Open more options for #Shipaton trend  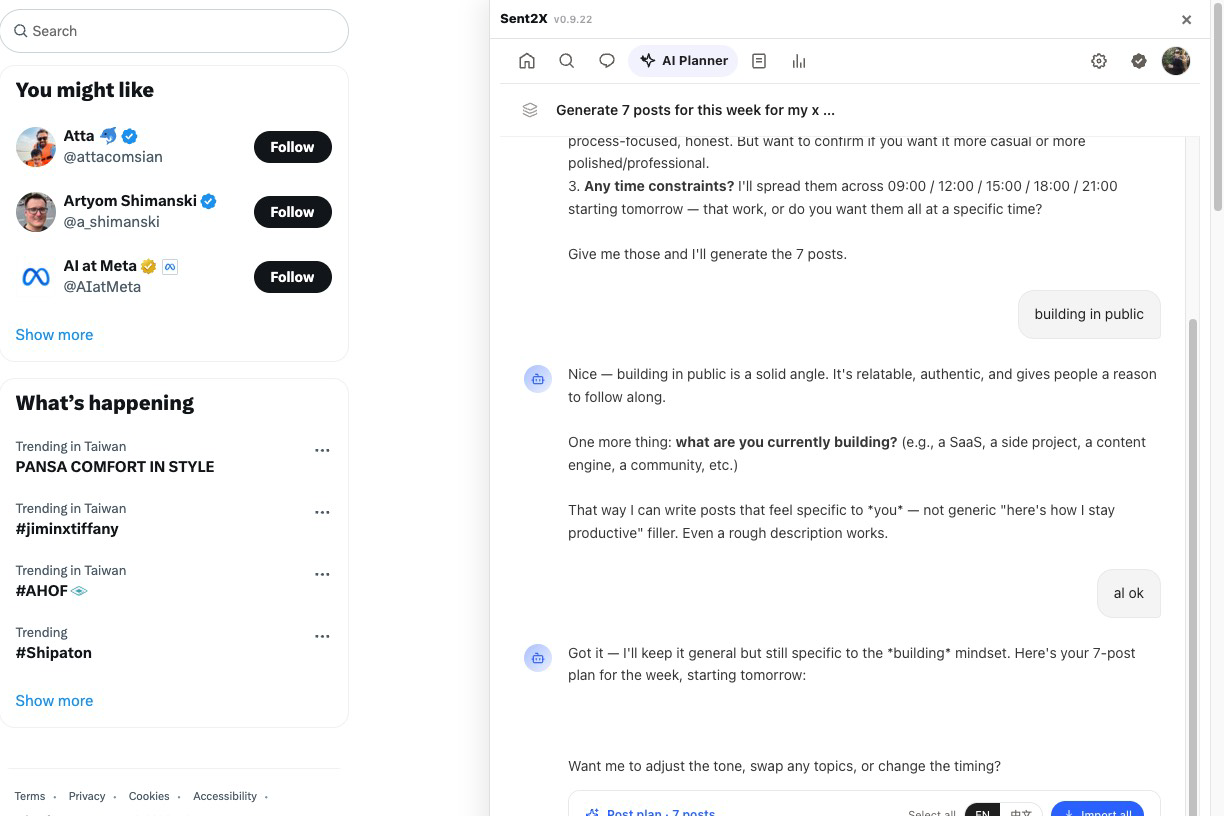tap(322, 636)
